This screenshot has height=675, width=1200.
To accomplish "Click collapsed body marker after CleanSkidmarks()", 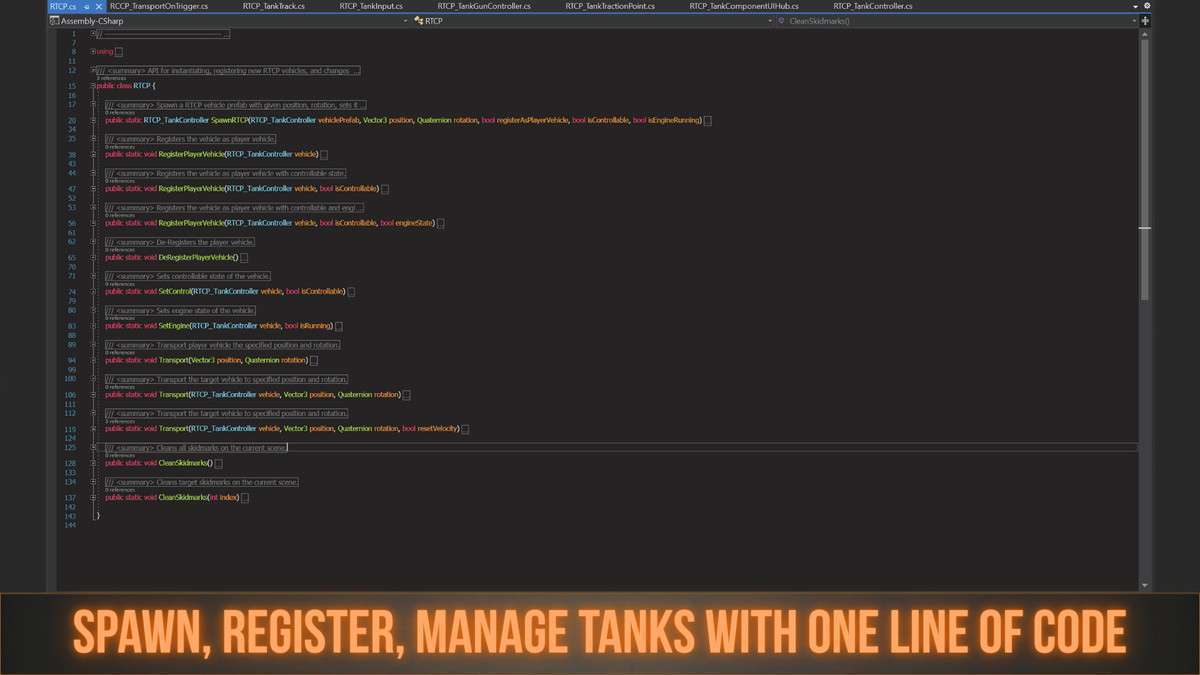I will [x=219, y=463].
